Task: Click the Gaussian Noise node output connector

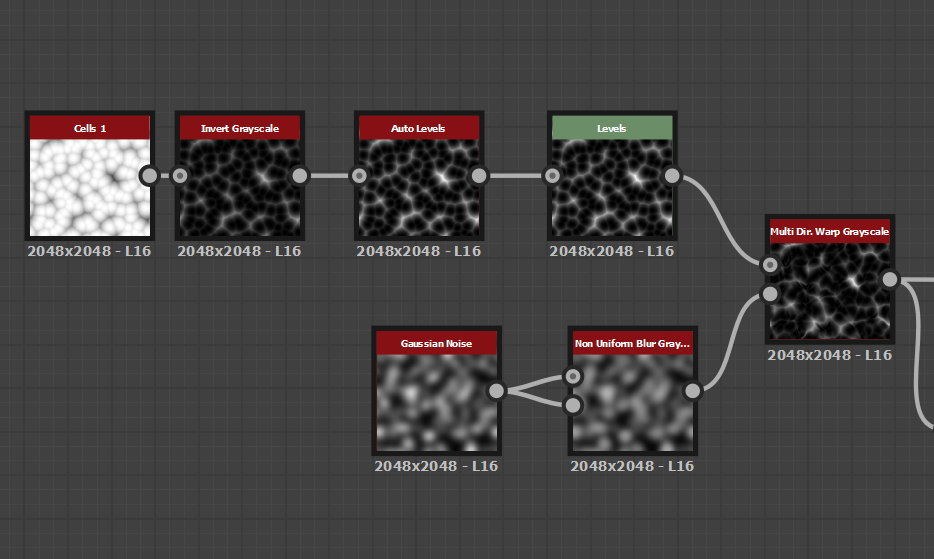Action: point(496,391)
